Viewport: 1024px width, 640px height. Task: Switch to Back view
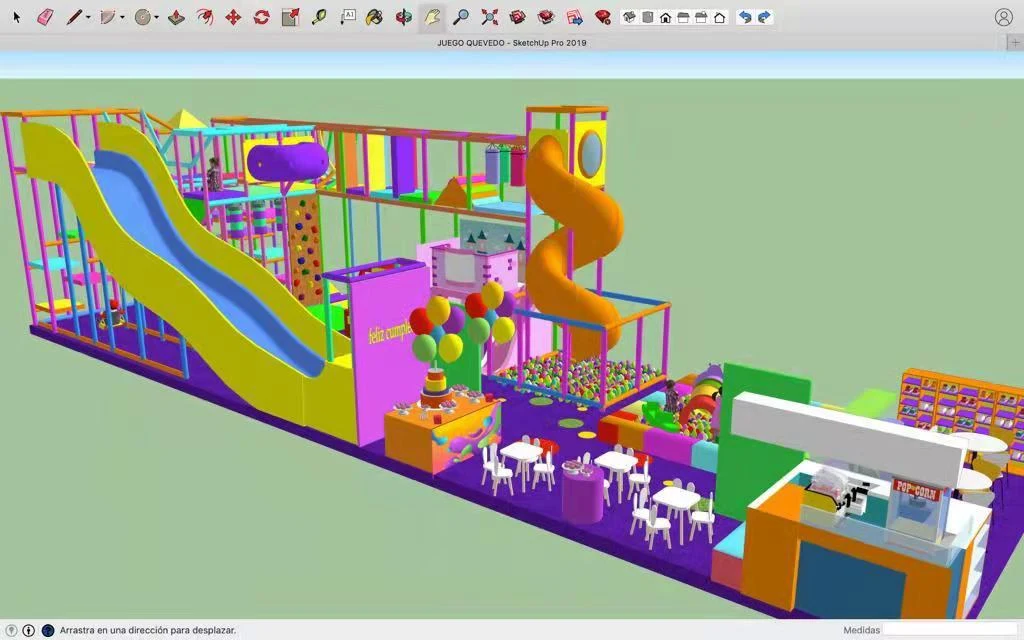701,18
